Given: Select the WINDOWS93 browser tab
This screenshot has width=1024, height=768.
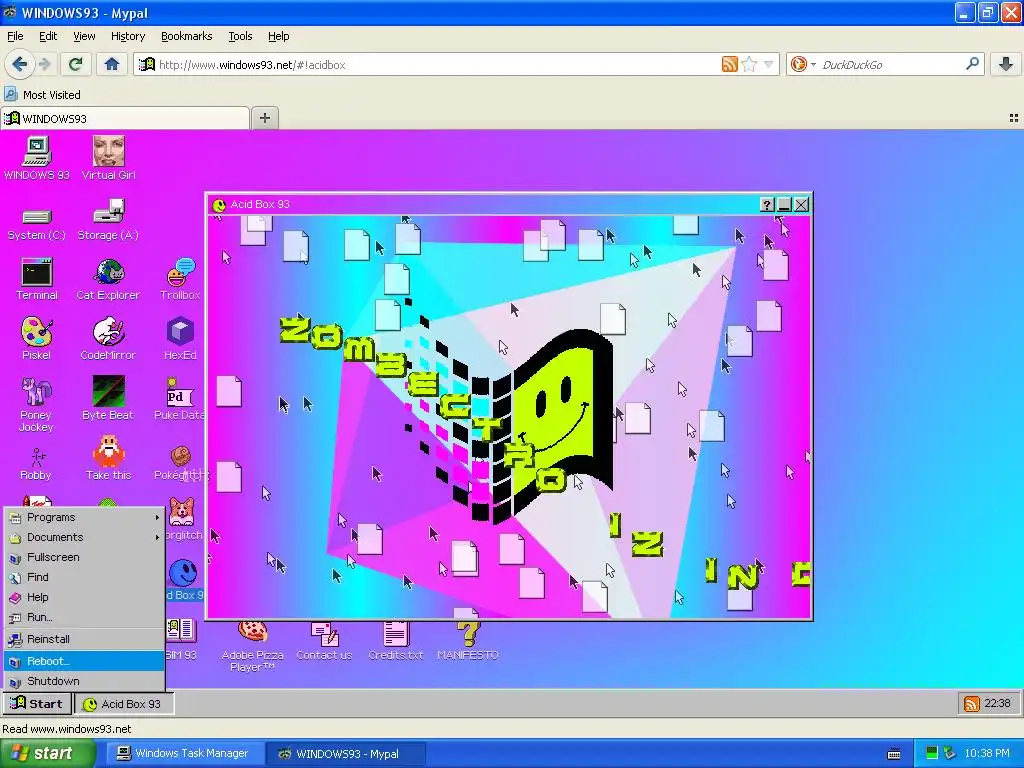Looking at the screenshot, I should [x=125, y=118].
